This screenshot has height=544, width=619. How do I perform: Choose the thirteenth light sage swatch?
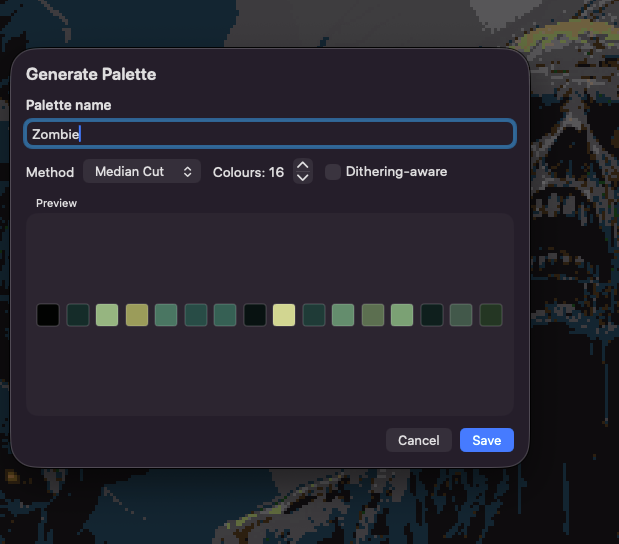(402, 315)
